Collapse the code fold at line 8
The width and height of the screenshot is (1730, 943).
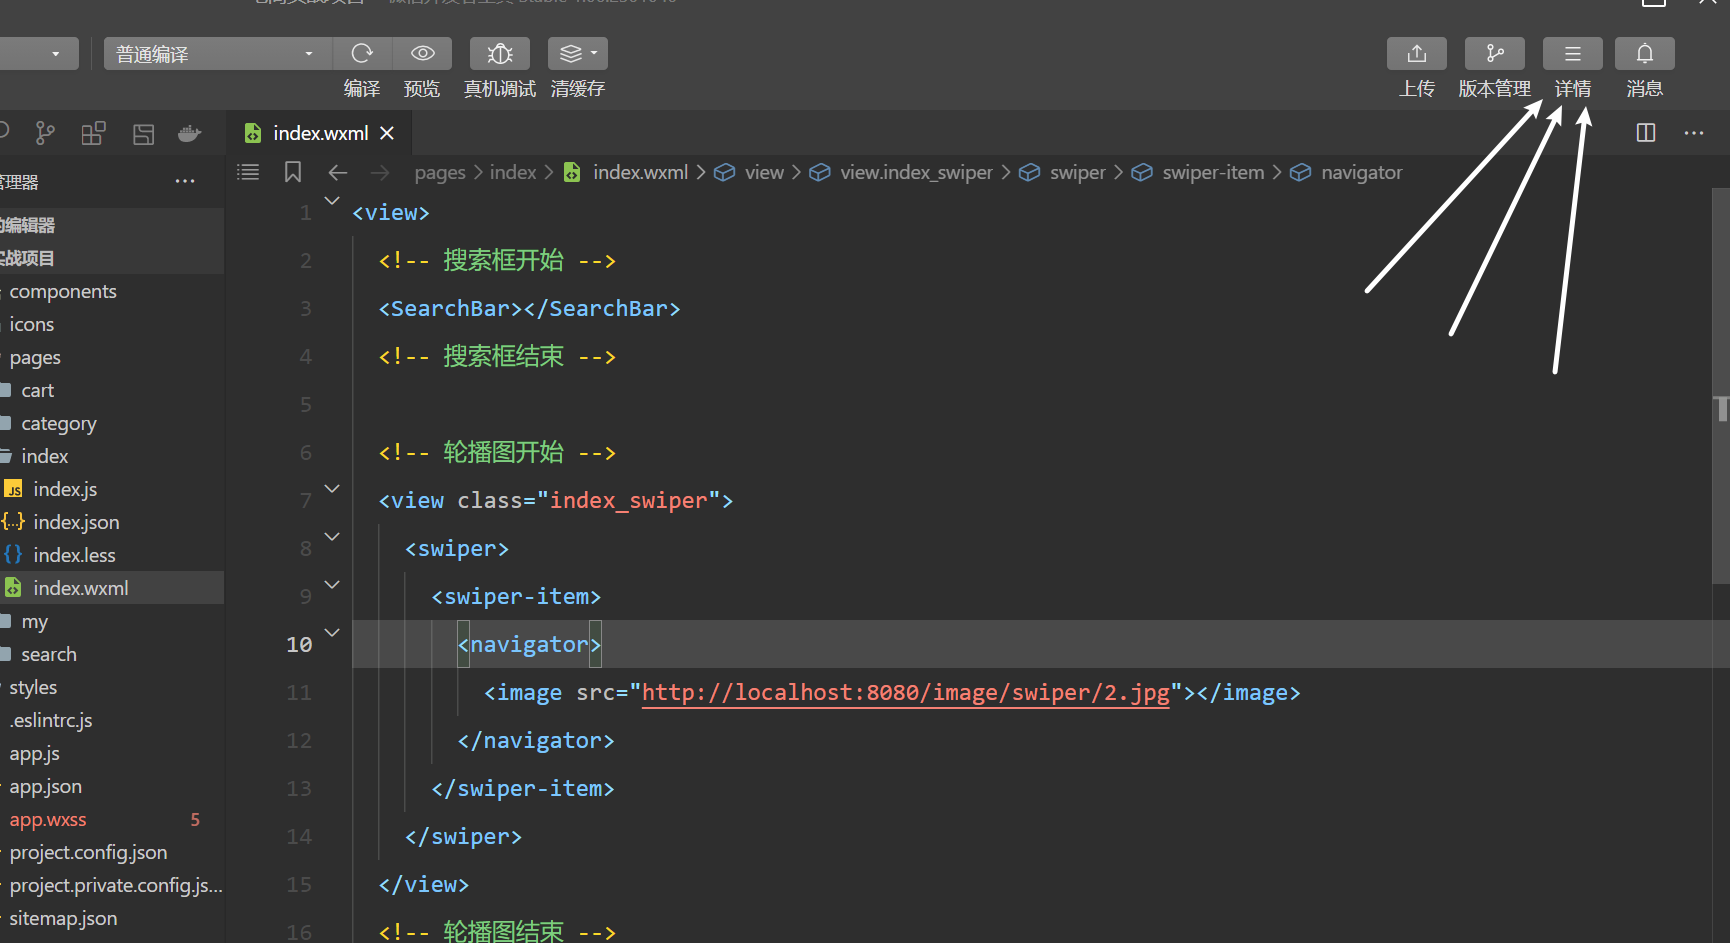tap(332, 537)
